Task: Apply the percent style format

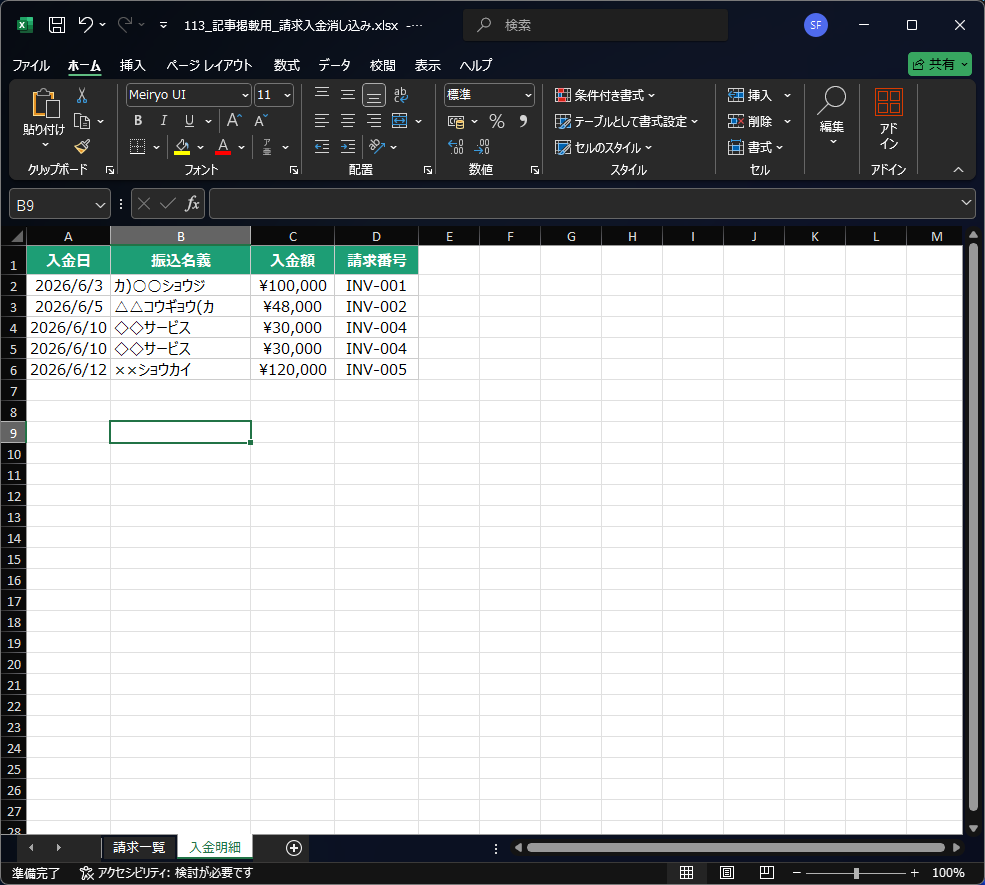Action: 496,121
